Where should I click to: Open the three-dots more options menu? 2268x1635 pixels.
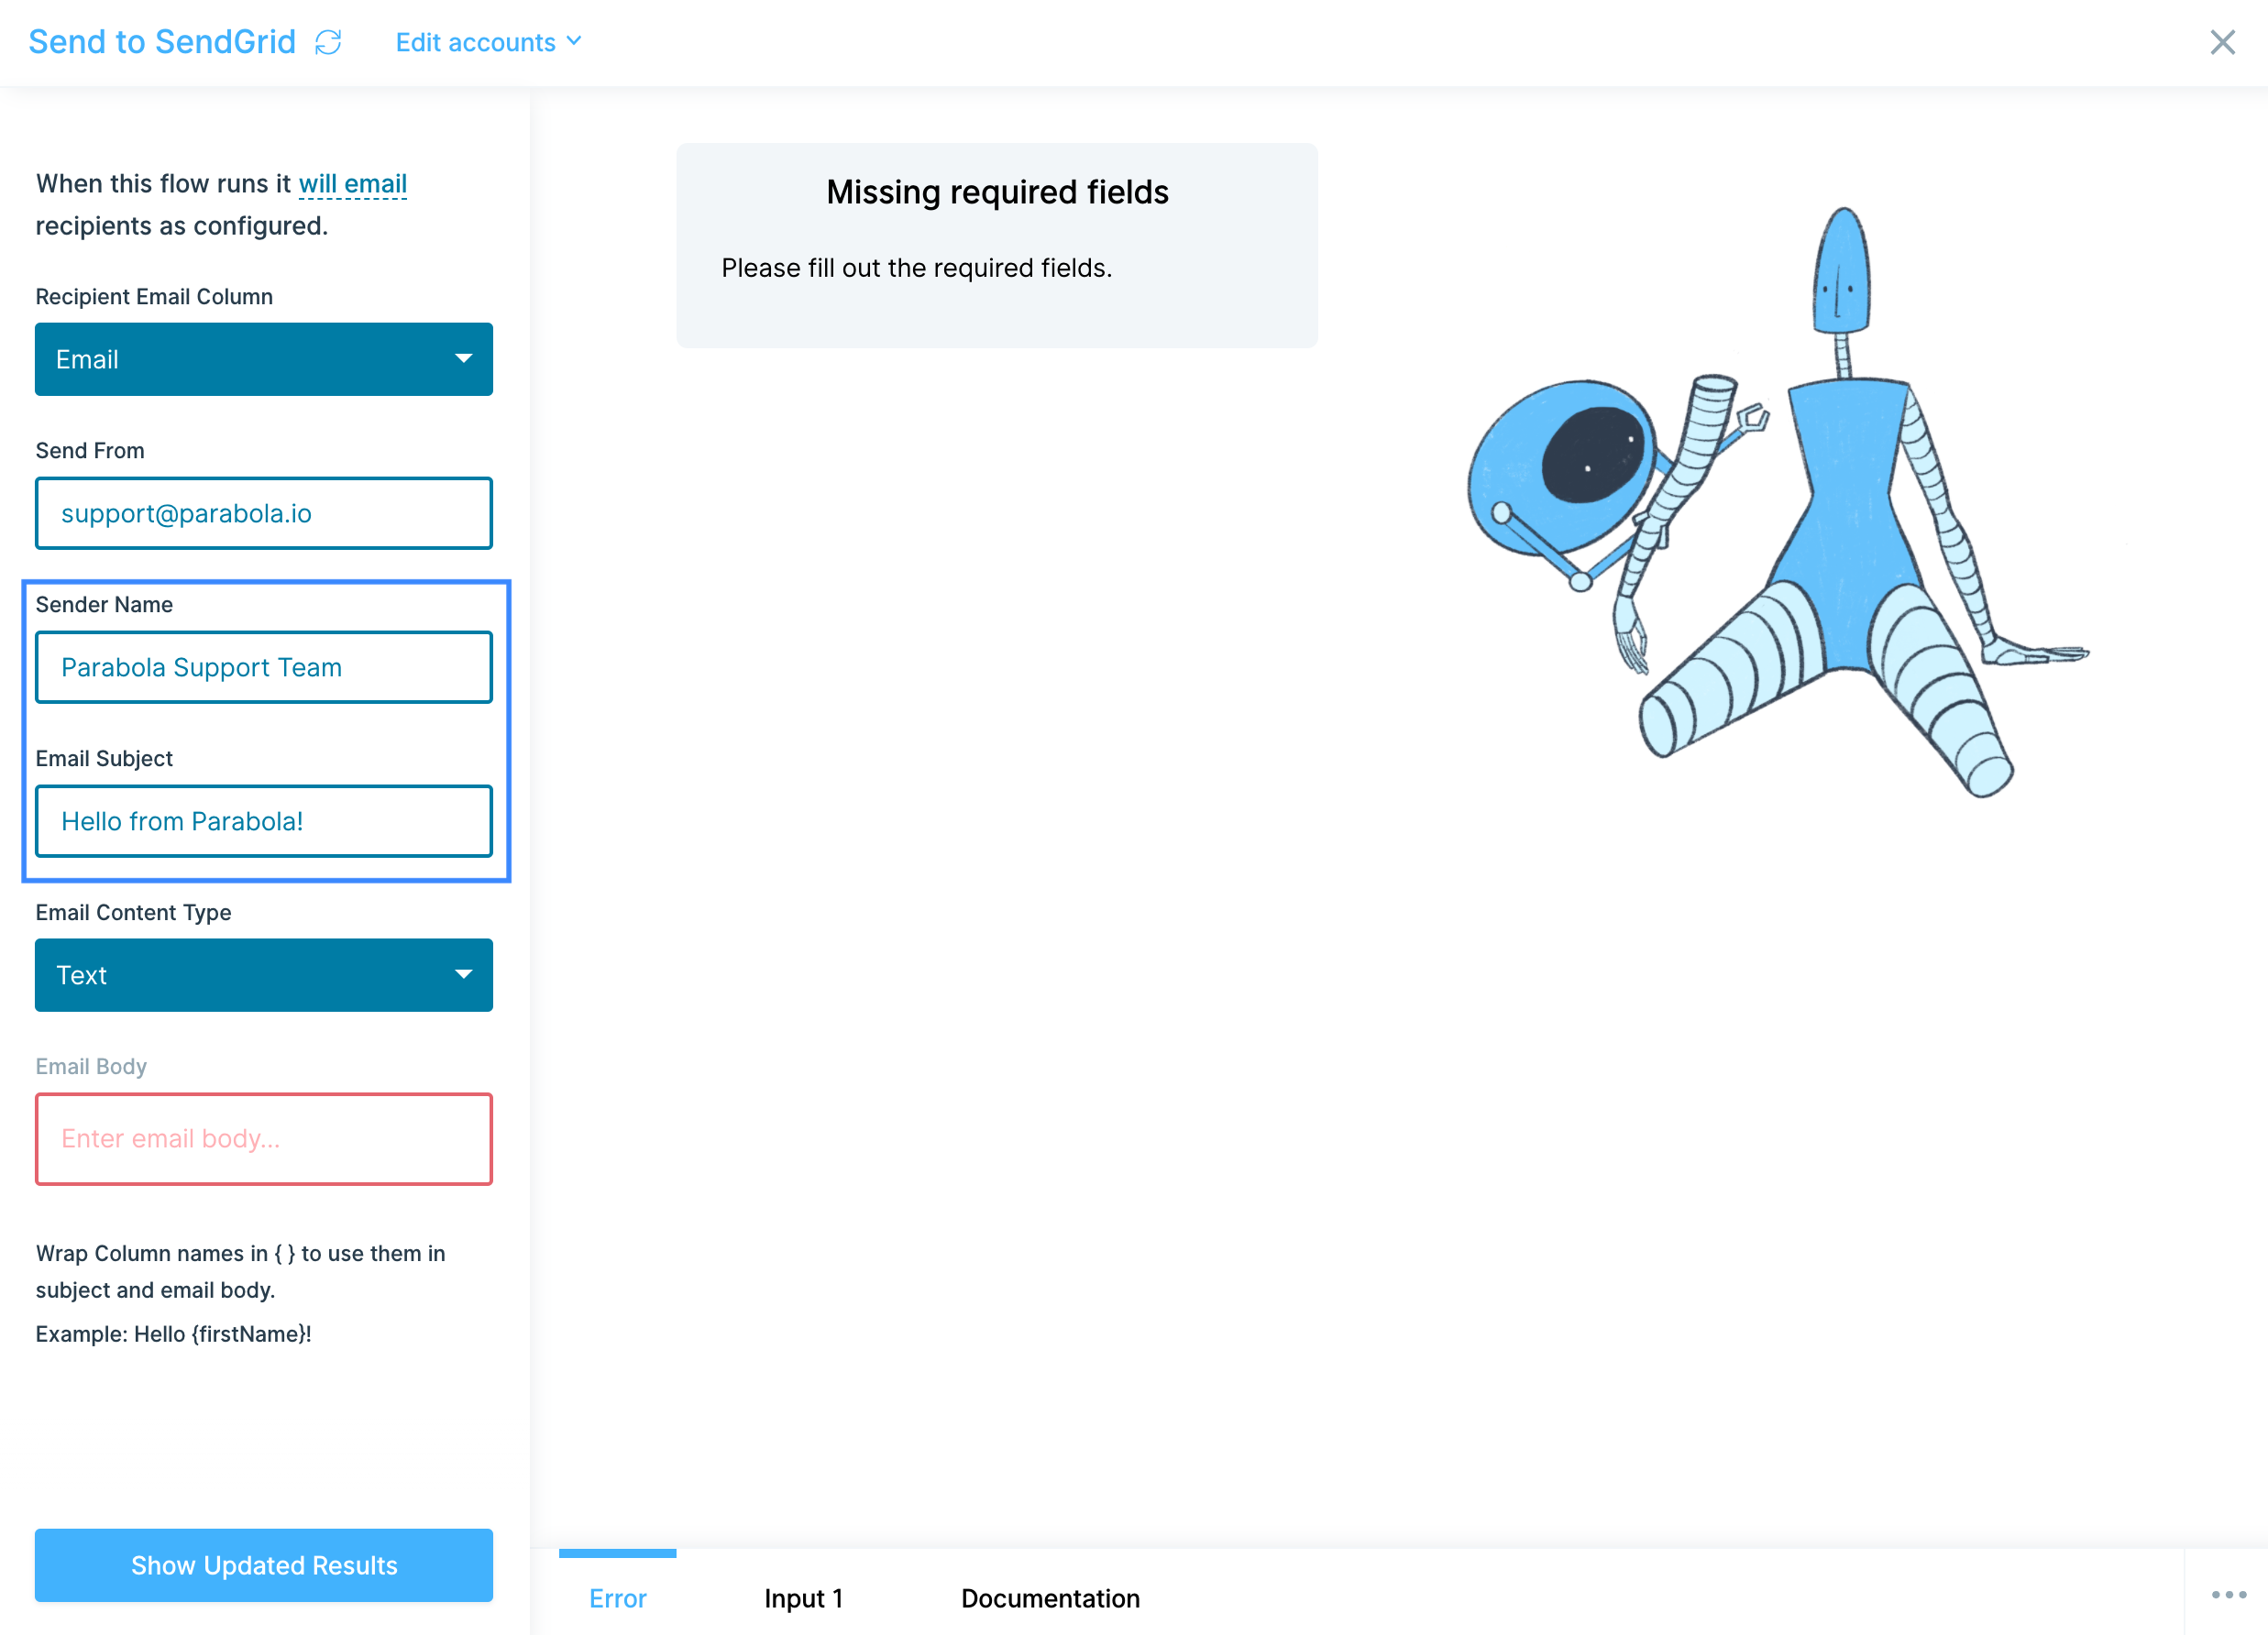click(2228, 1594)
